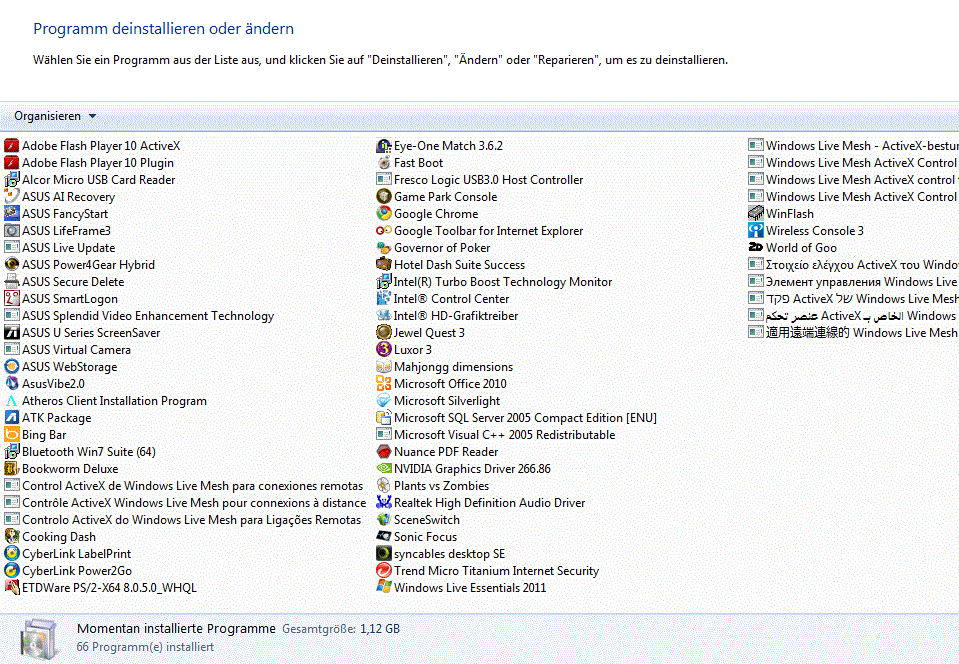
Task: Click the WinFlash icon
Action: coord(756,213)
